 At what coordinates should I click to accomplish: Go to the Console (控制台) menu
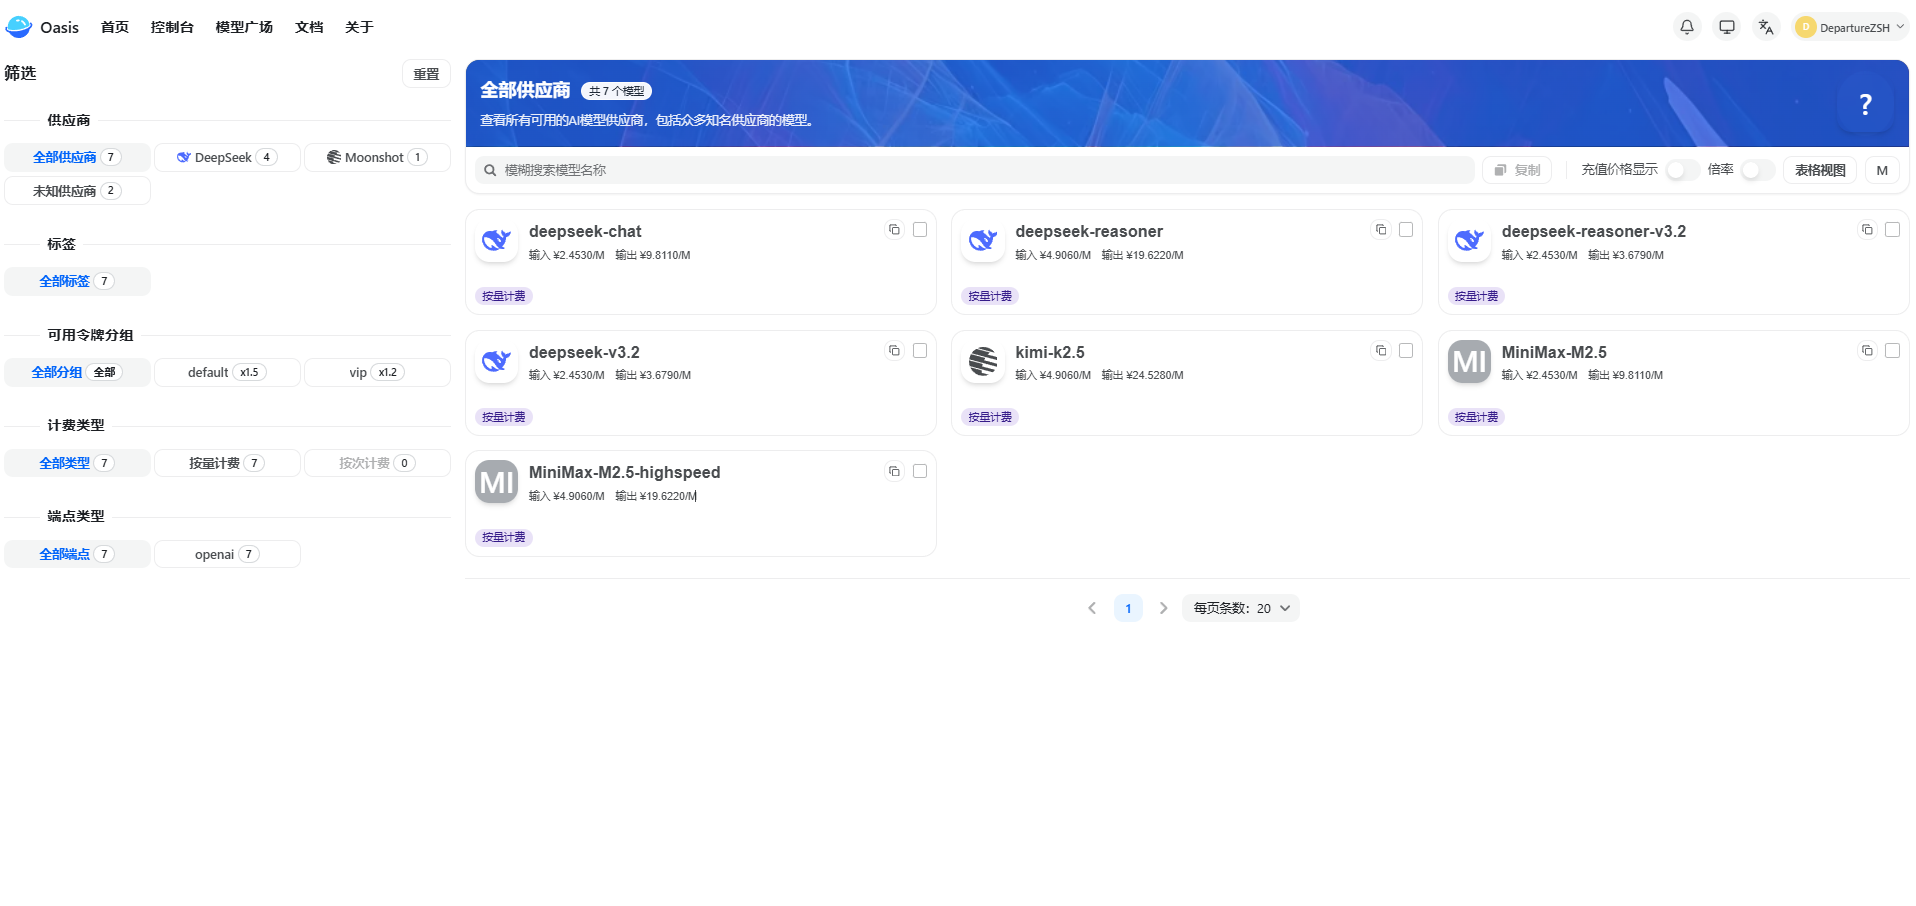[x=172, y=27]
